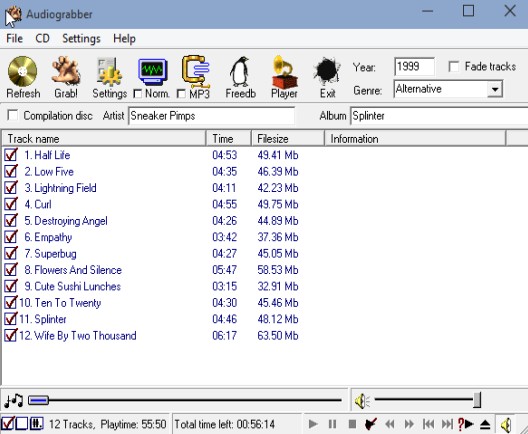Enable the Norm. checkbox

(137, 94)
